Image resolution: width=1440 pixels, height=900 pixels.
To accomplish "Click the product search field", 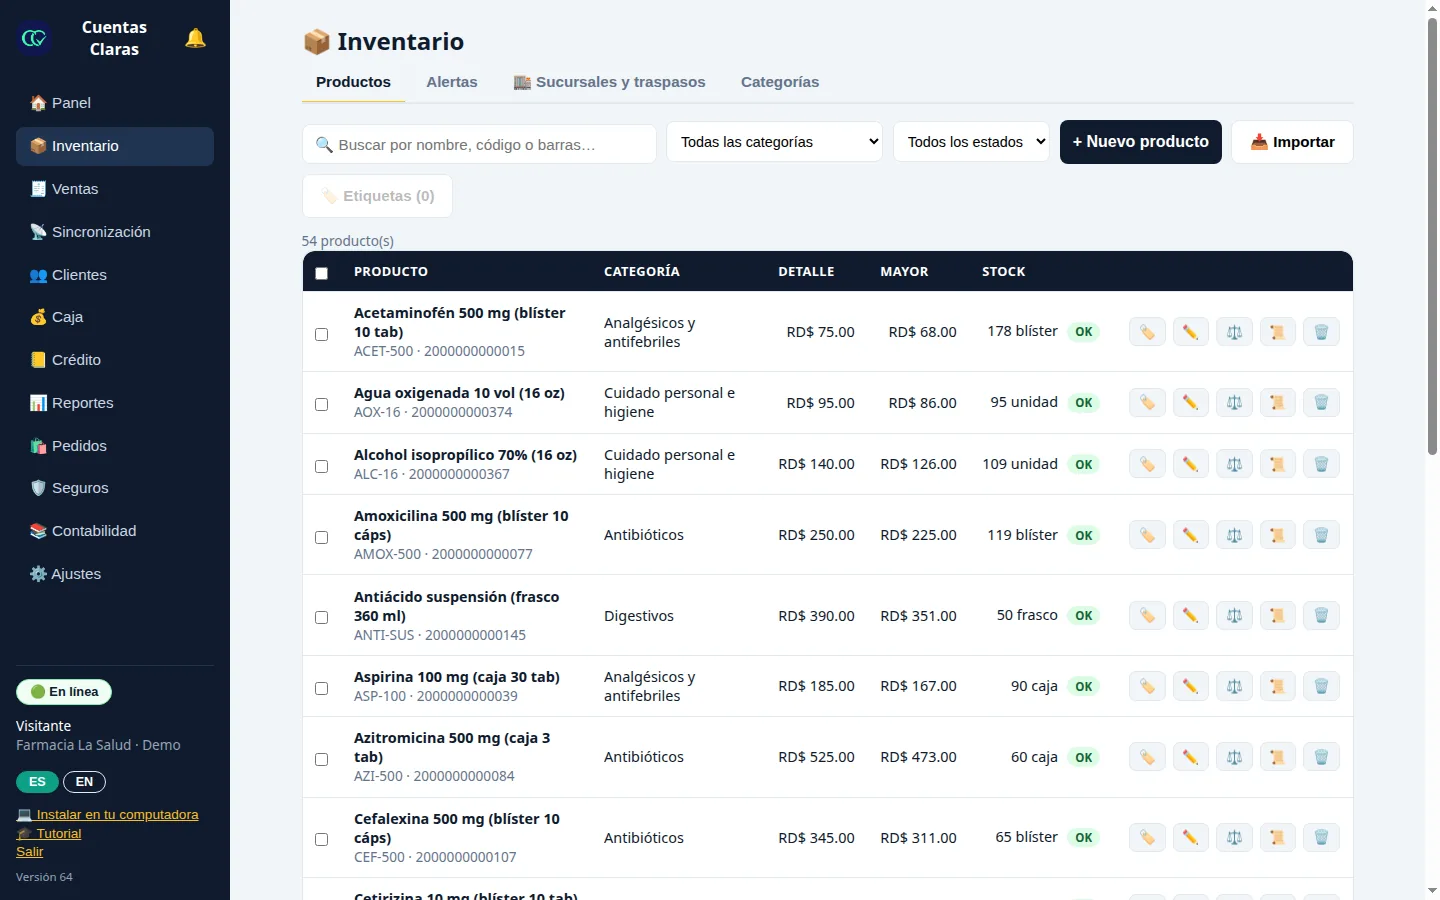I will tap(479, 145).
